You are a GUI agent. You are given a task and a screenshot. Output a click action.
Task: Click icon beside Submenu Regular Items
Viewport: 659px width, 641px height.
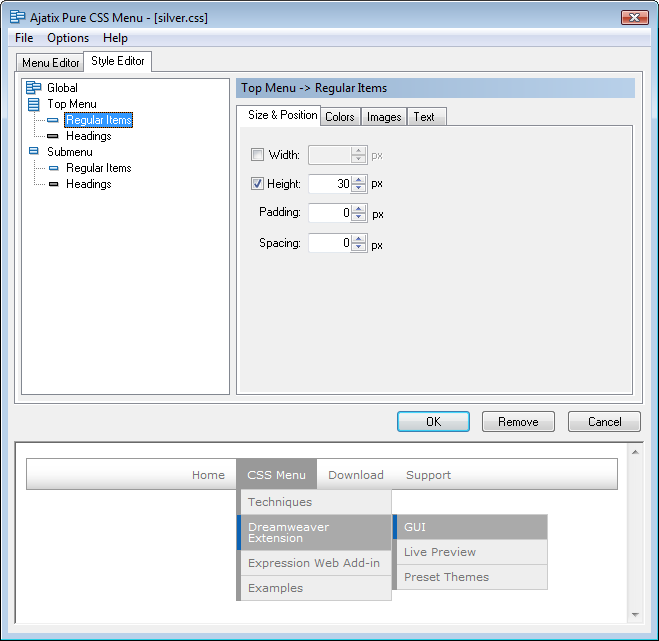[x=53, y=168]
